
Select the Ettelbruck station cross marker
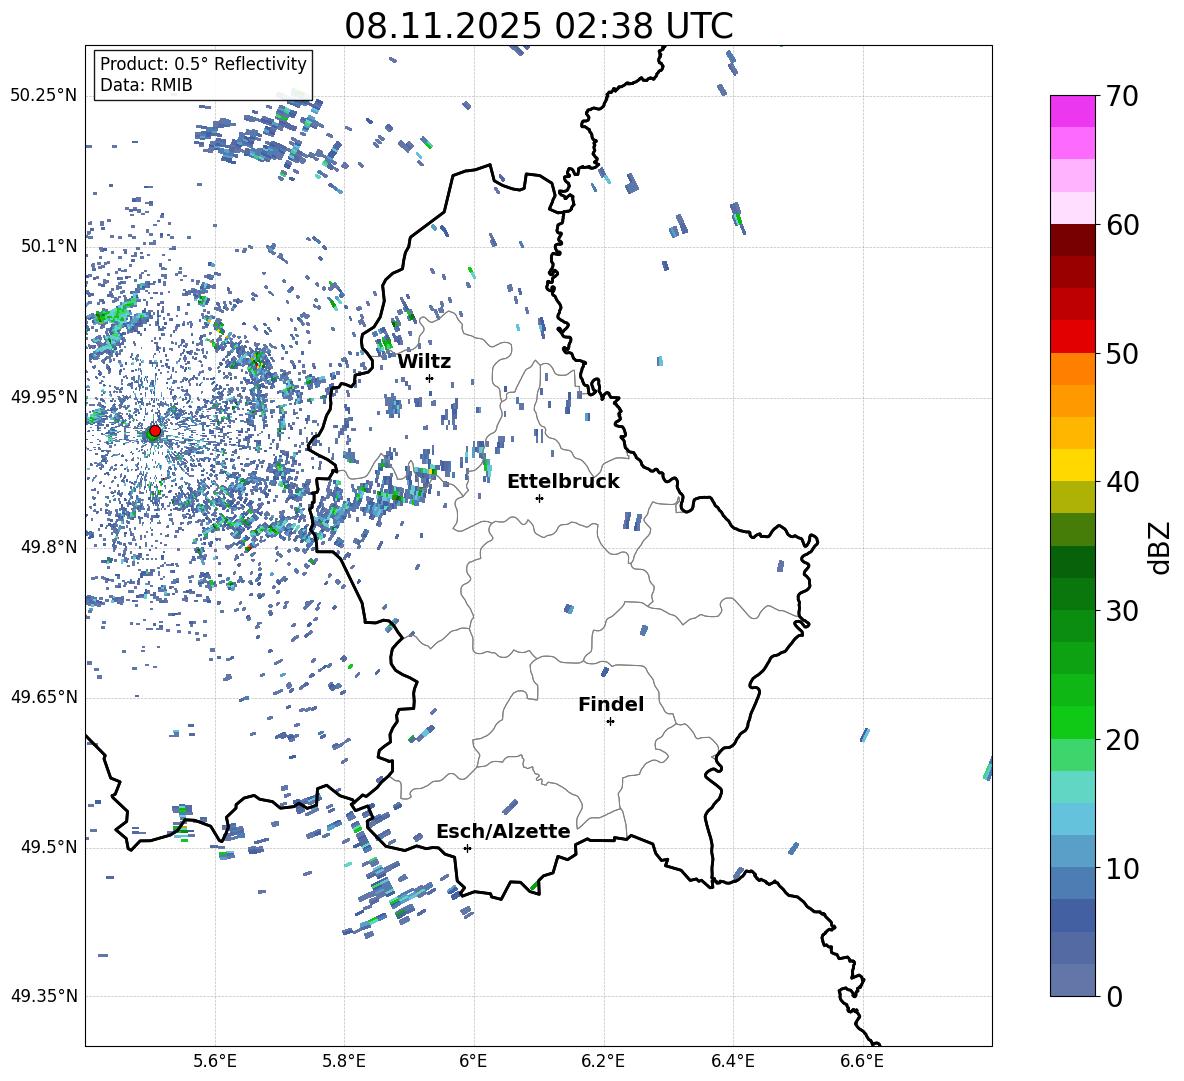click(x=539, y=498)
